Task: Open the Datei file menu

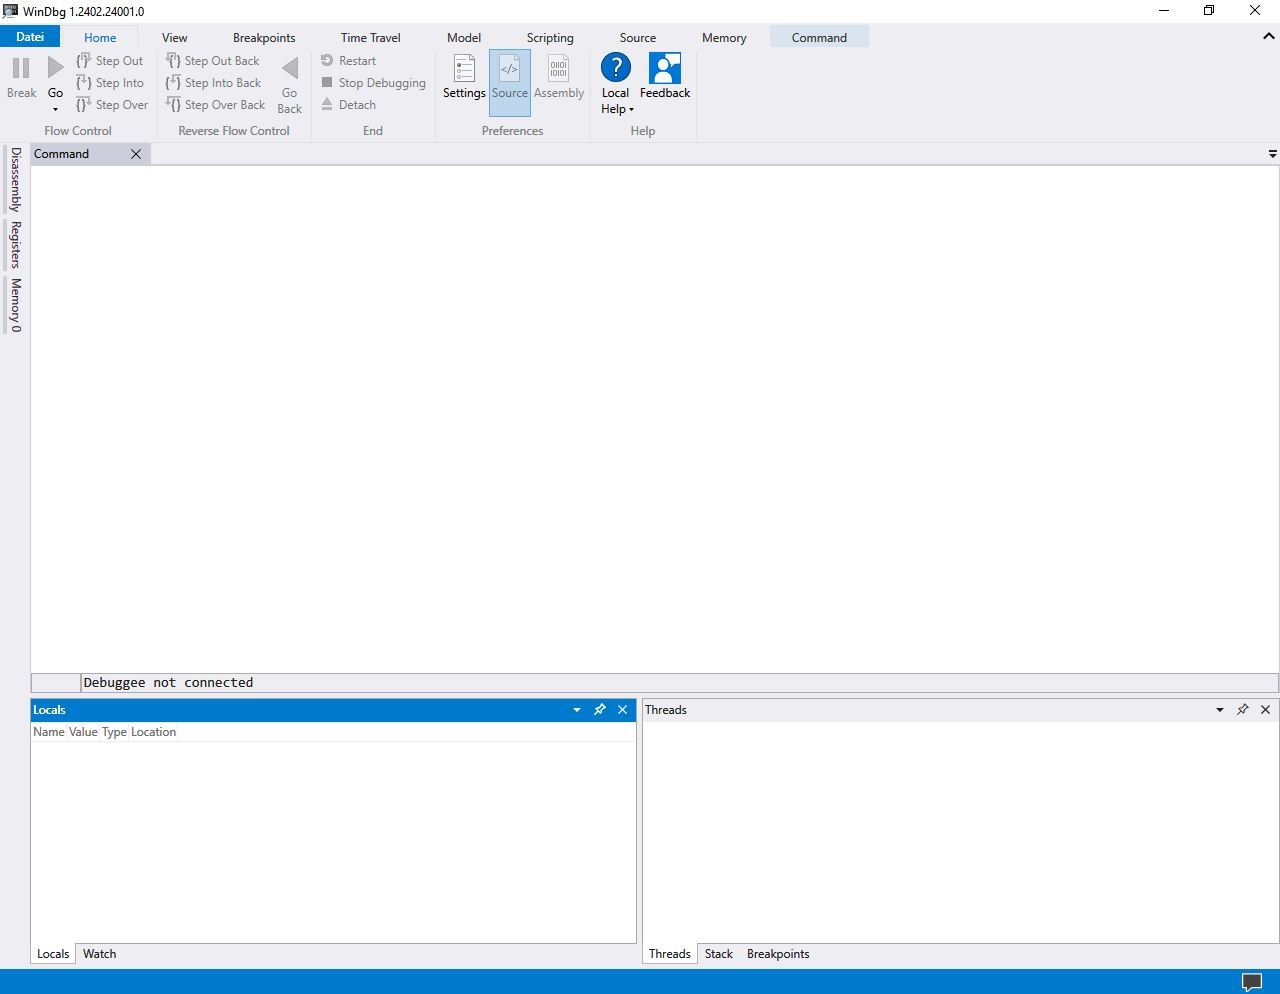Action: point(30,37)
